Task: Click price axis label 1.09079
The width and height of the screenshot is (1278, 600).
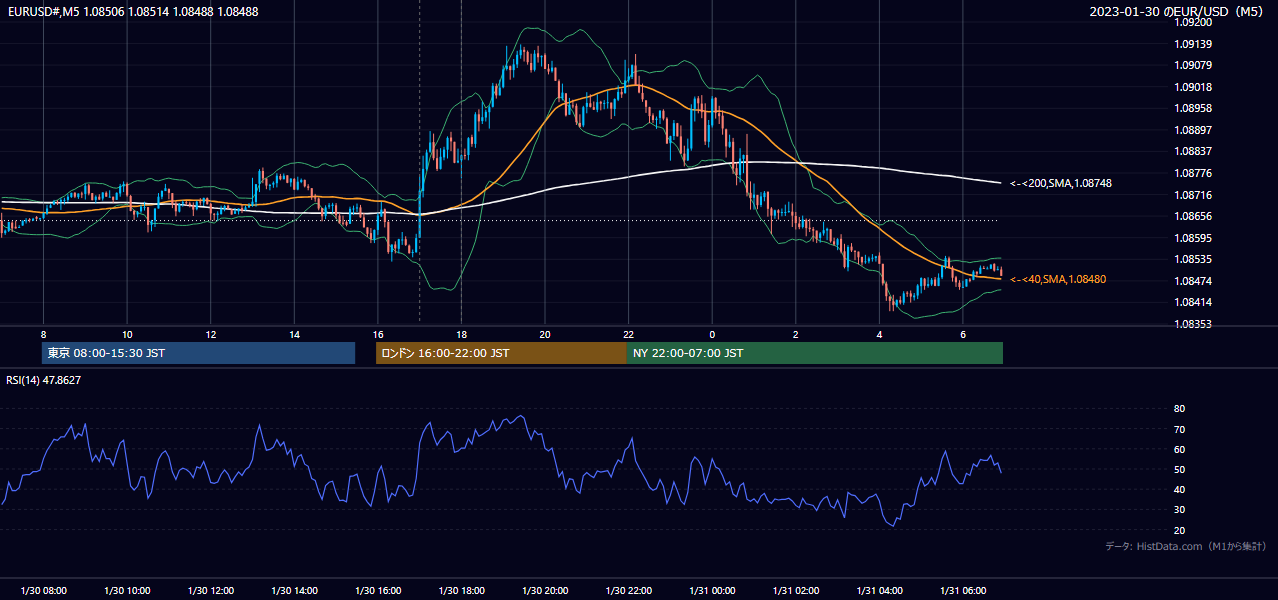Action: click(x=1193, y=65)
